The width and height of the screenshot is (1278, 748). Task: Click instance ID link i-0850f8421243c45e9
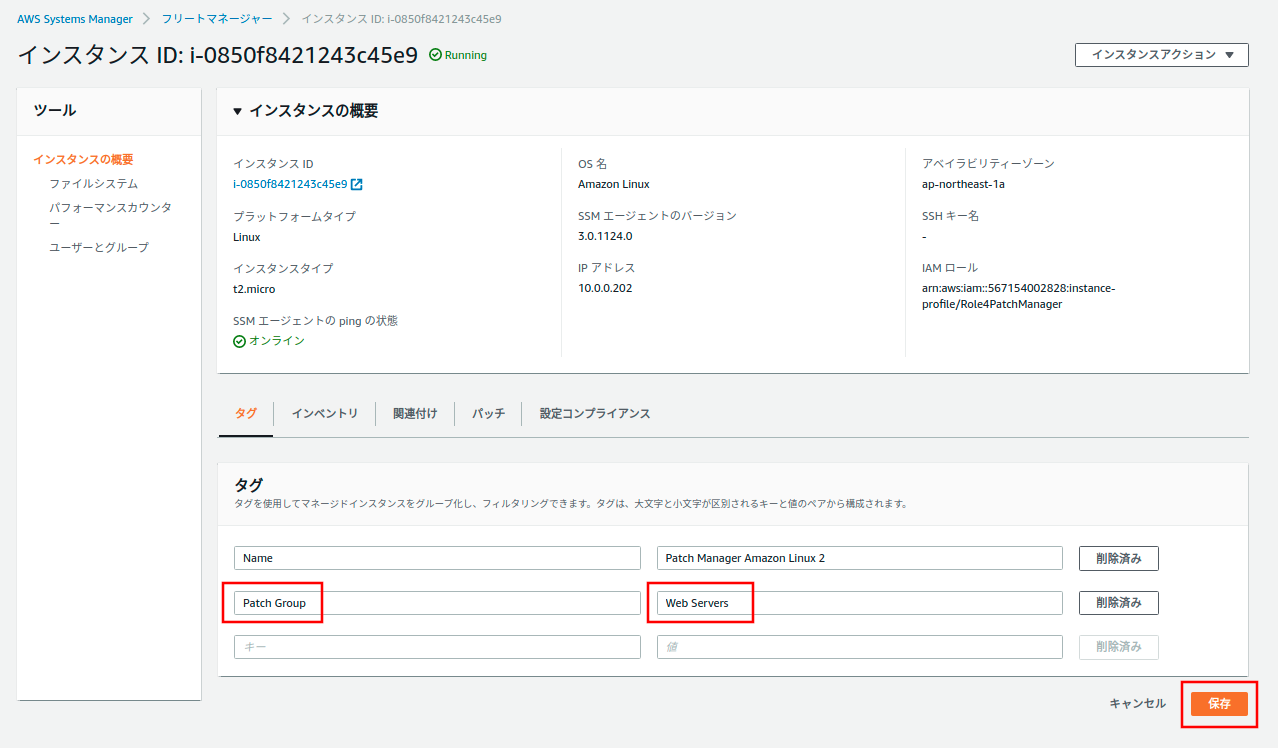(290, 184)
